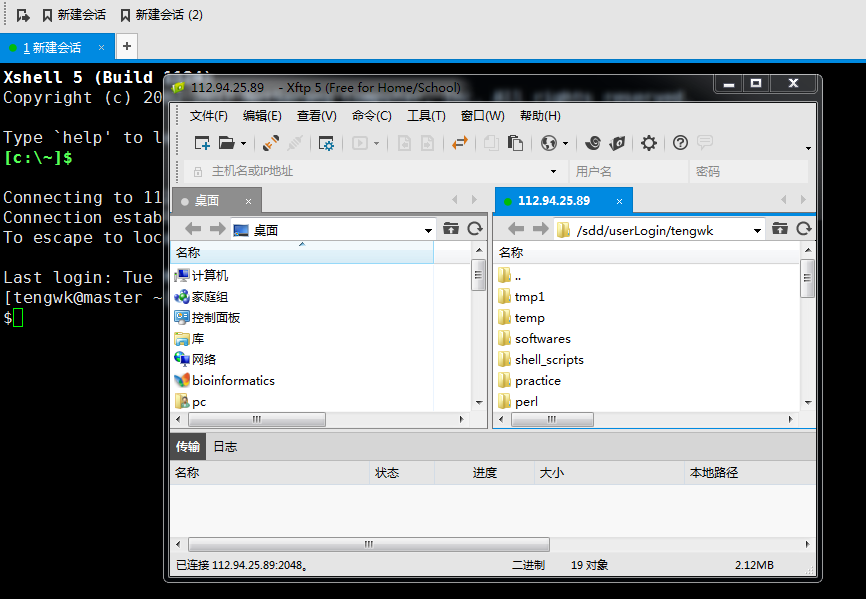
Task: Refresh the local pane file list
Action: (x=475, y=229)
